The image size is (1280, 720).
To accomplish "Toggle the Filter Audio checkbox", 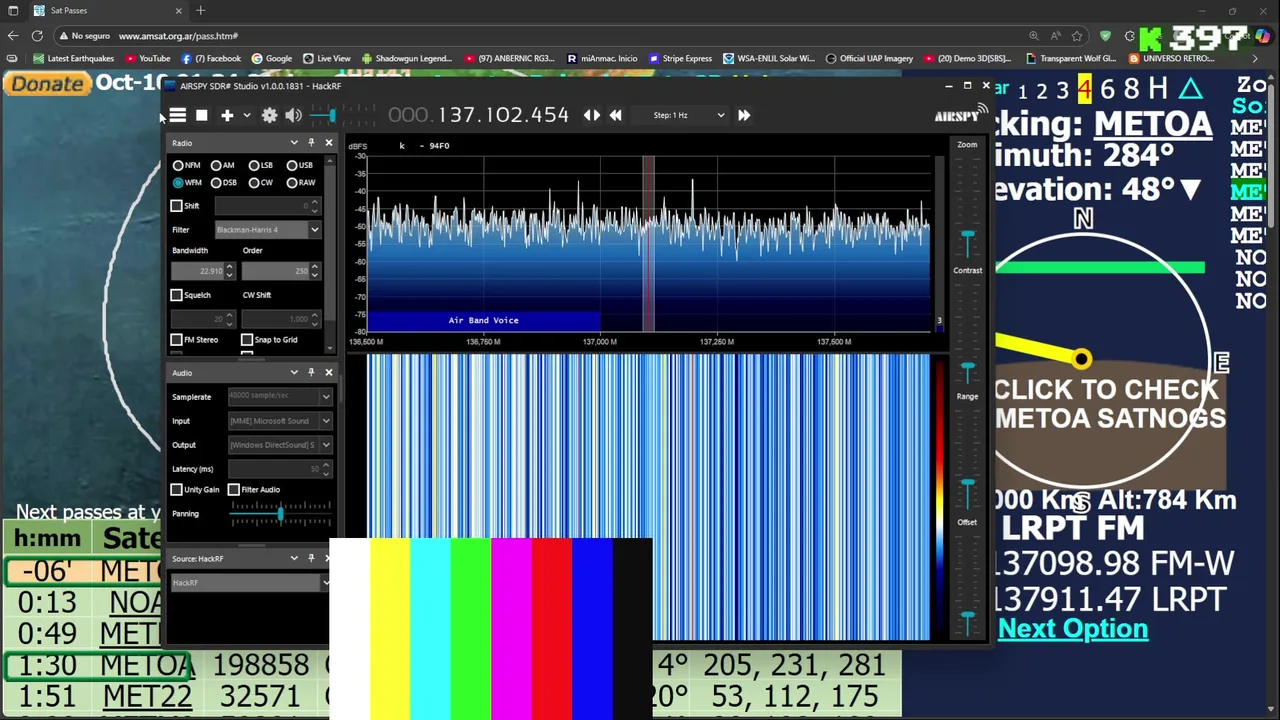I will (x=234, y=490).
